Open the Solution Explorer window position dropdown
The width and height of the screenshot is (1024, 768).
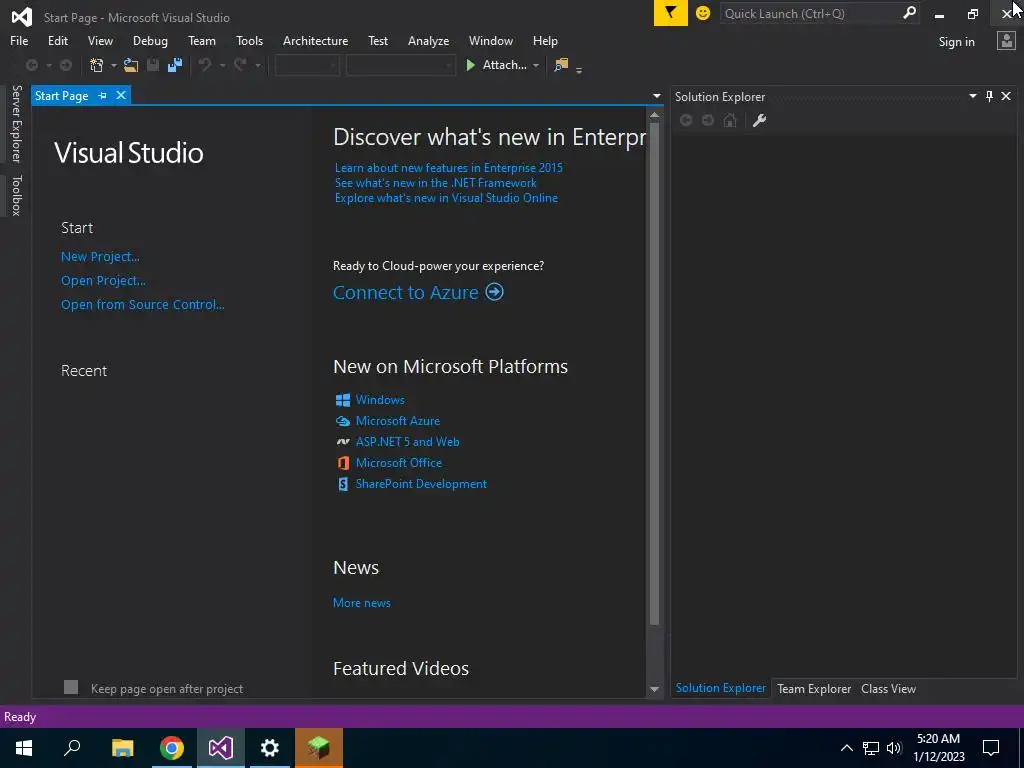point(972,96)
